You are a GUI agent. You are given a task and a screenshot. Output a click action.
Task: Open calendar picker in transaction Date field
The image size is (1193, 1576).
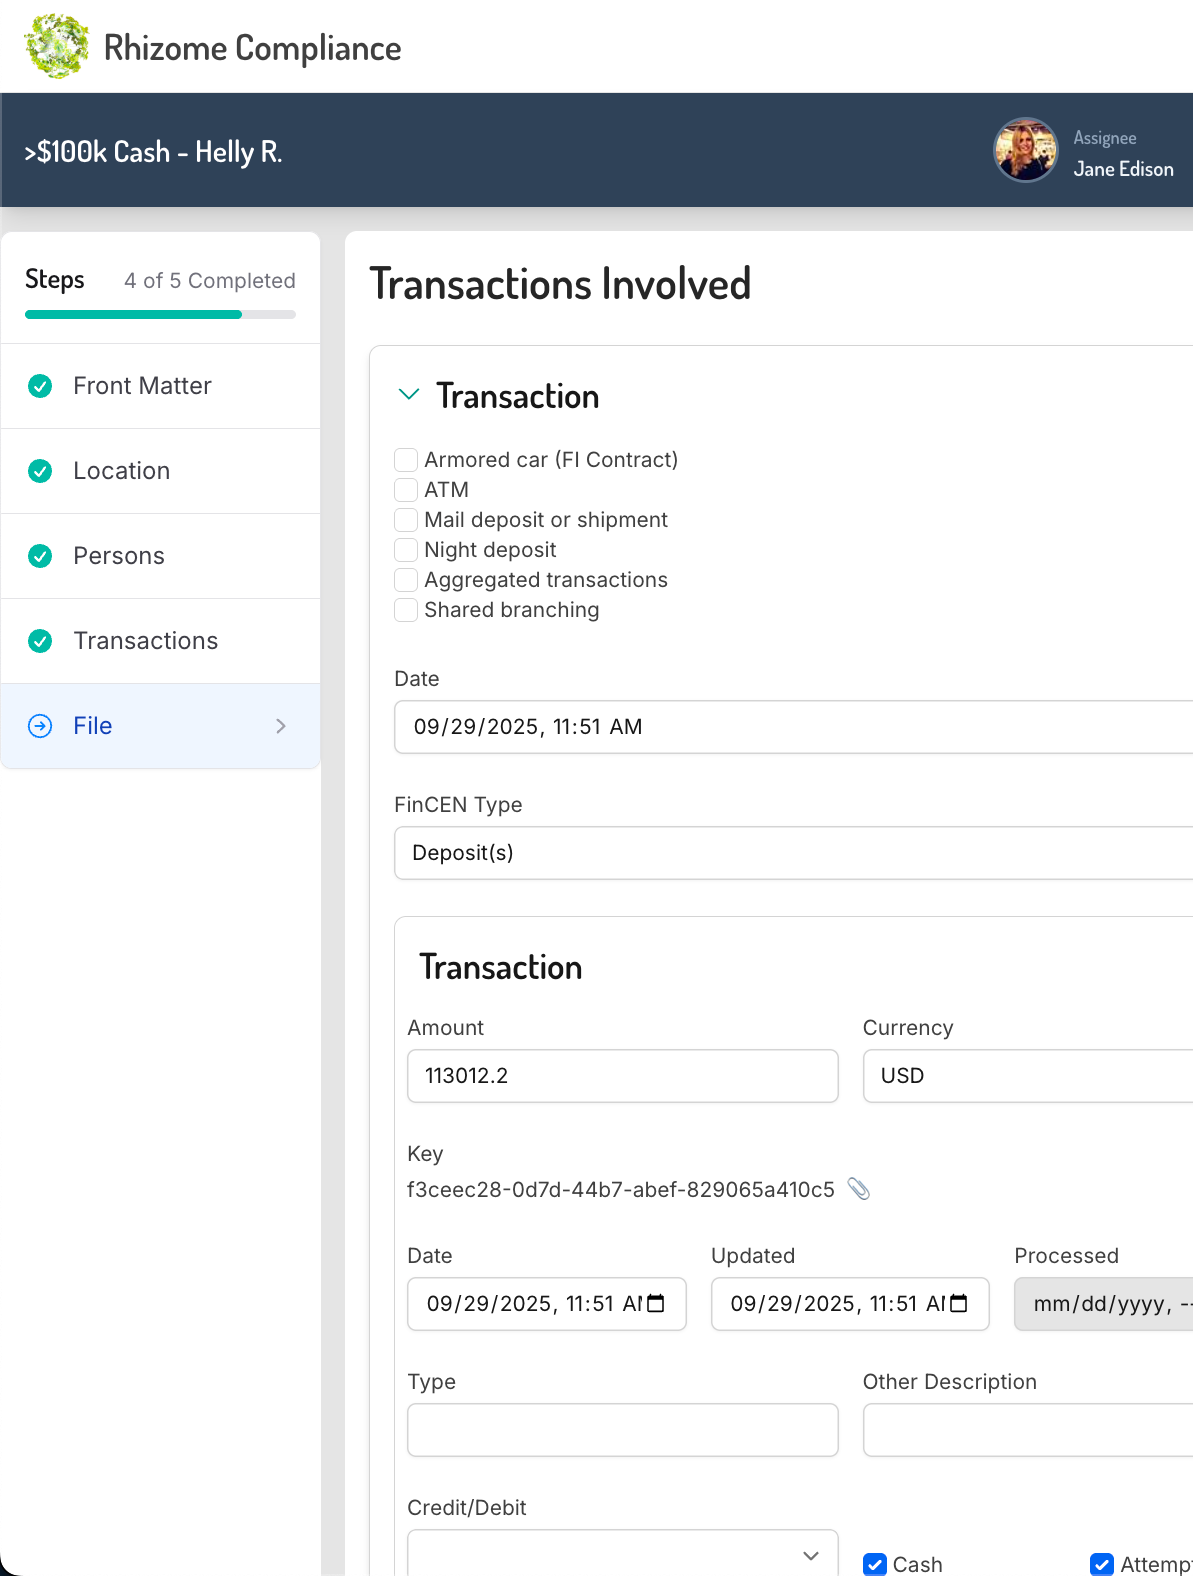pos(656,1304)
